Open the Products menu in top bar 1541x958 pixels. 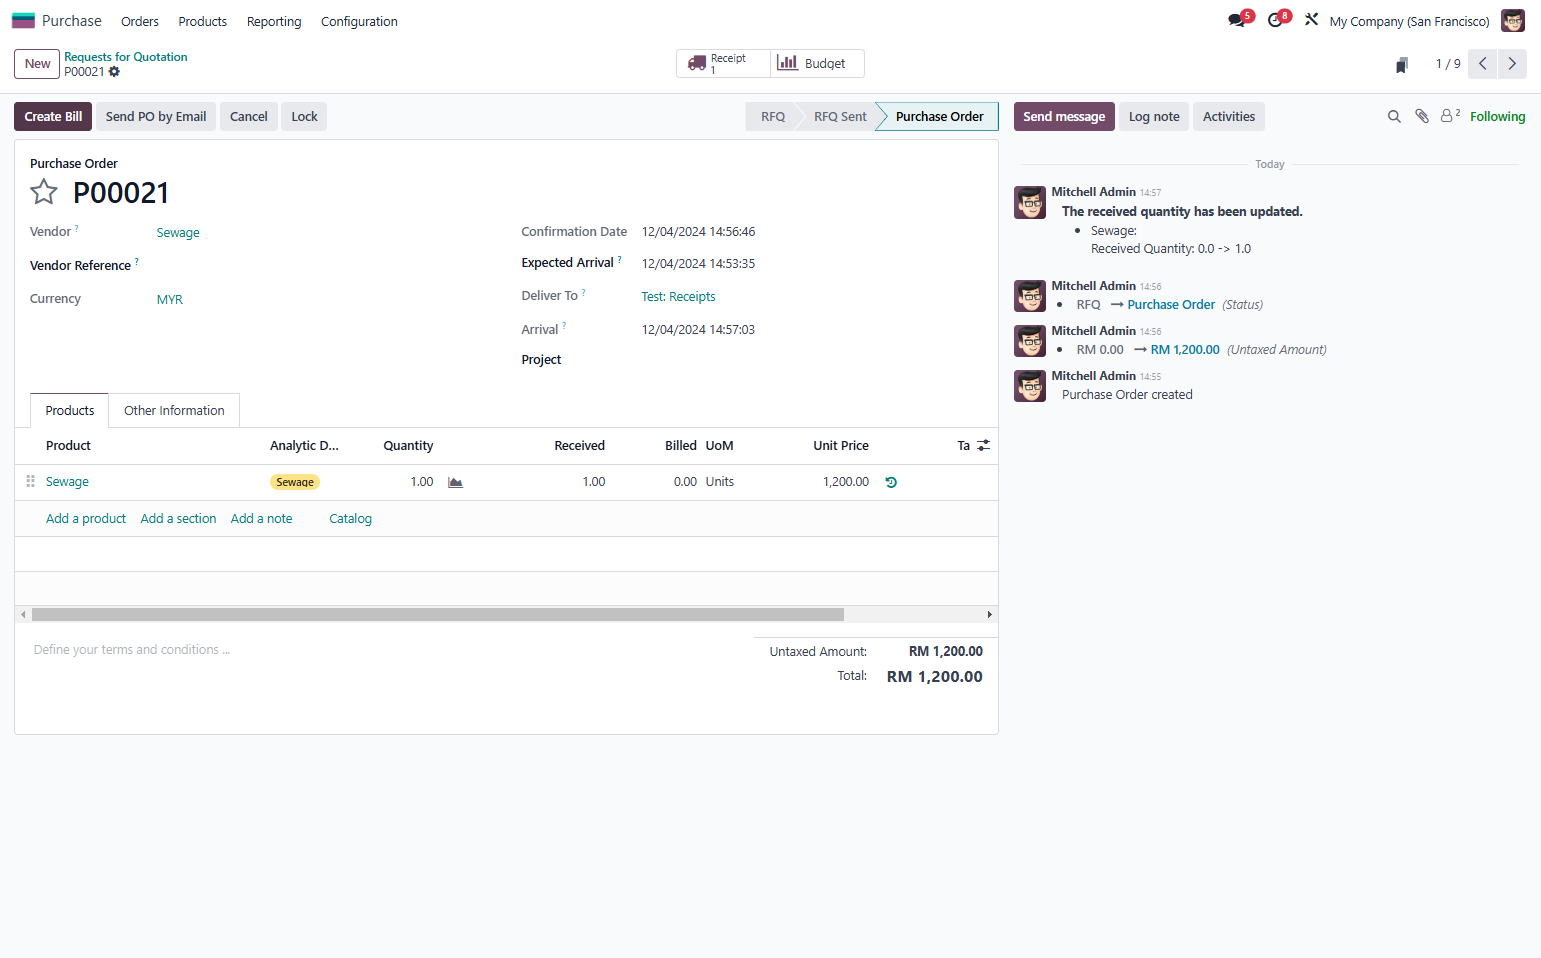(202, 21)
